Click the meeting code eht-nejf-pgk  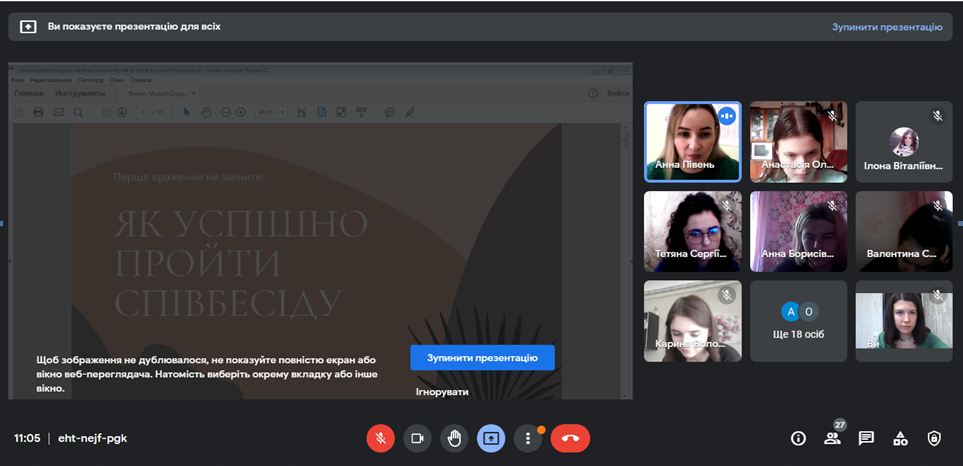(x=93, y=438)
